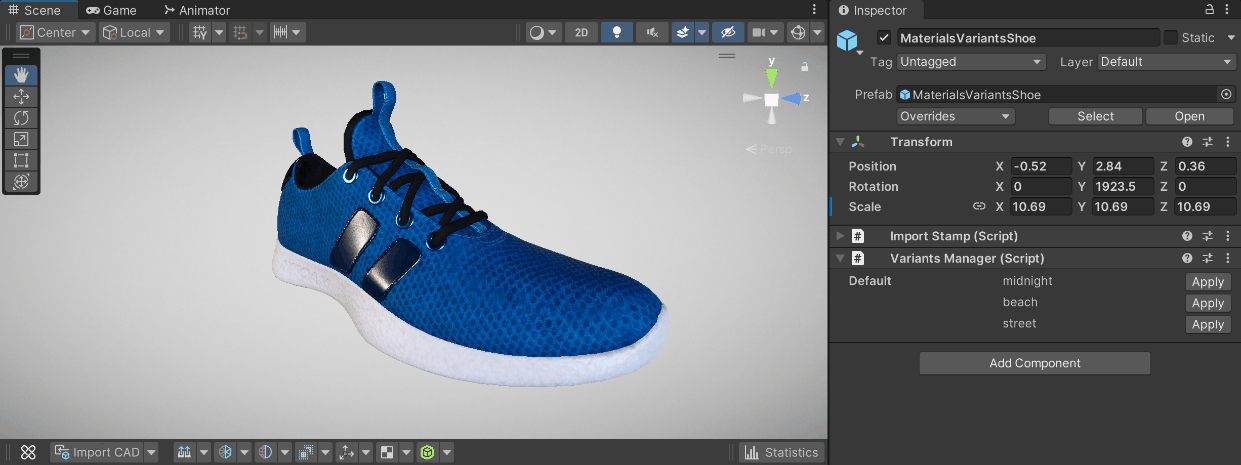The height and width of the screenshot is (465, 1241).
Task: Apply the midnight variant
Action: (1208, 282)
